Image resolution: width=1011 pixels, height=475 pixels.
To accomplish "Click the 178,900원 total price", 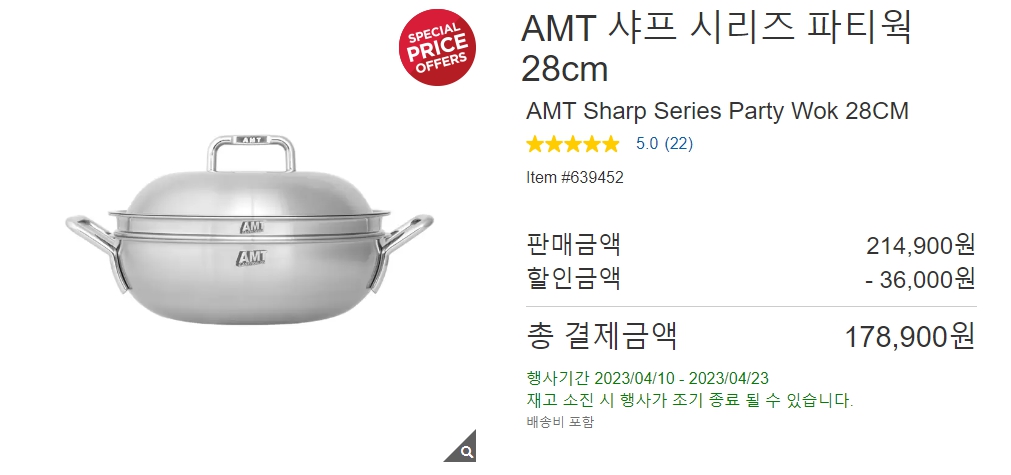I will point(910,337).
